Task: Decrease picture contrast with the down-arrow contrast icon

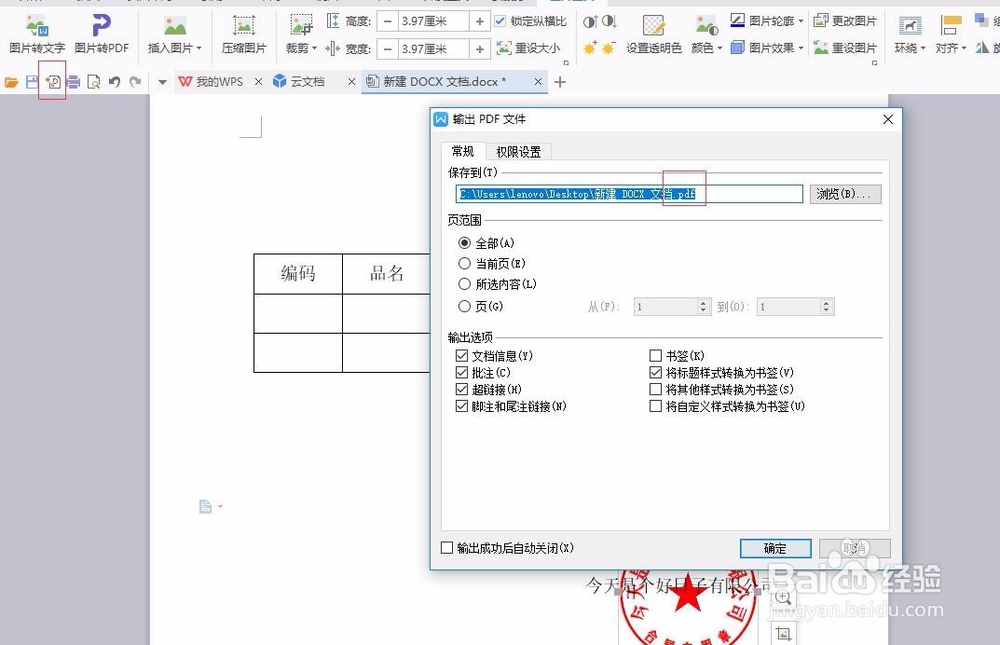Action: tap(610, 22)
